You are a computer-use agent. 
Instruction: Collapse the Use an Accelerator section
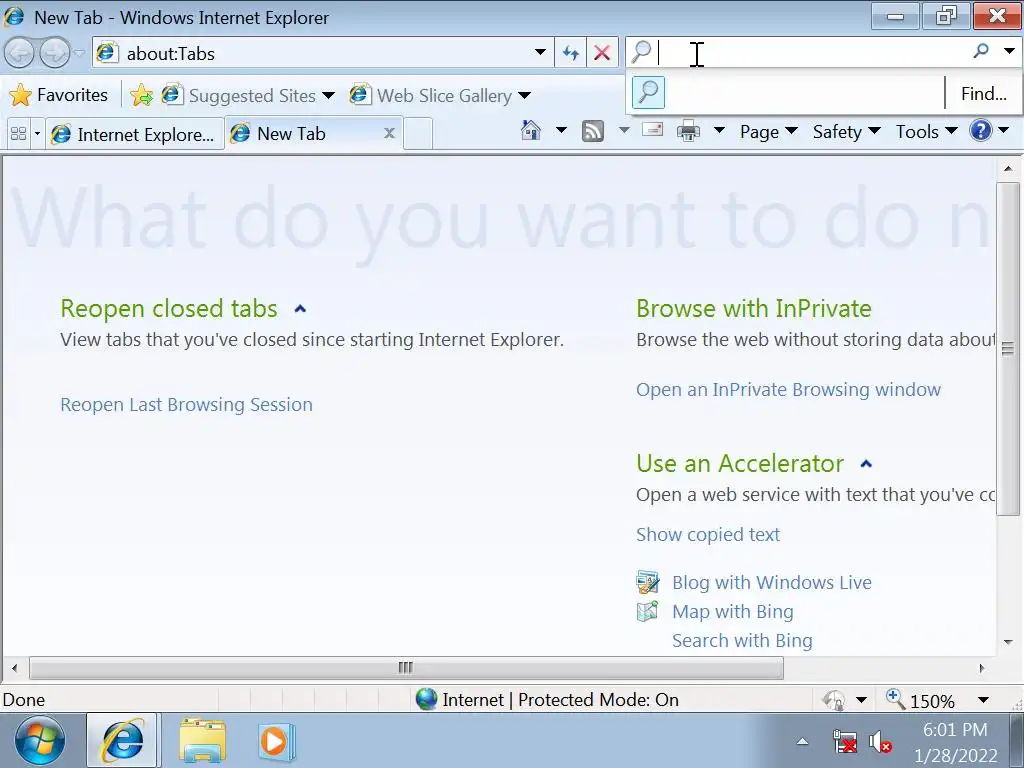click(866, 464)
